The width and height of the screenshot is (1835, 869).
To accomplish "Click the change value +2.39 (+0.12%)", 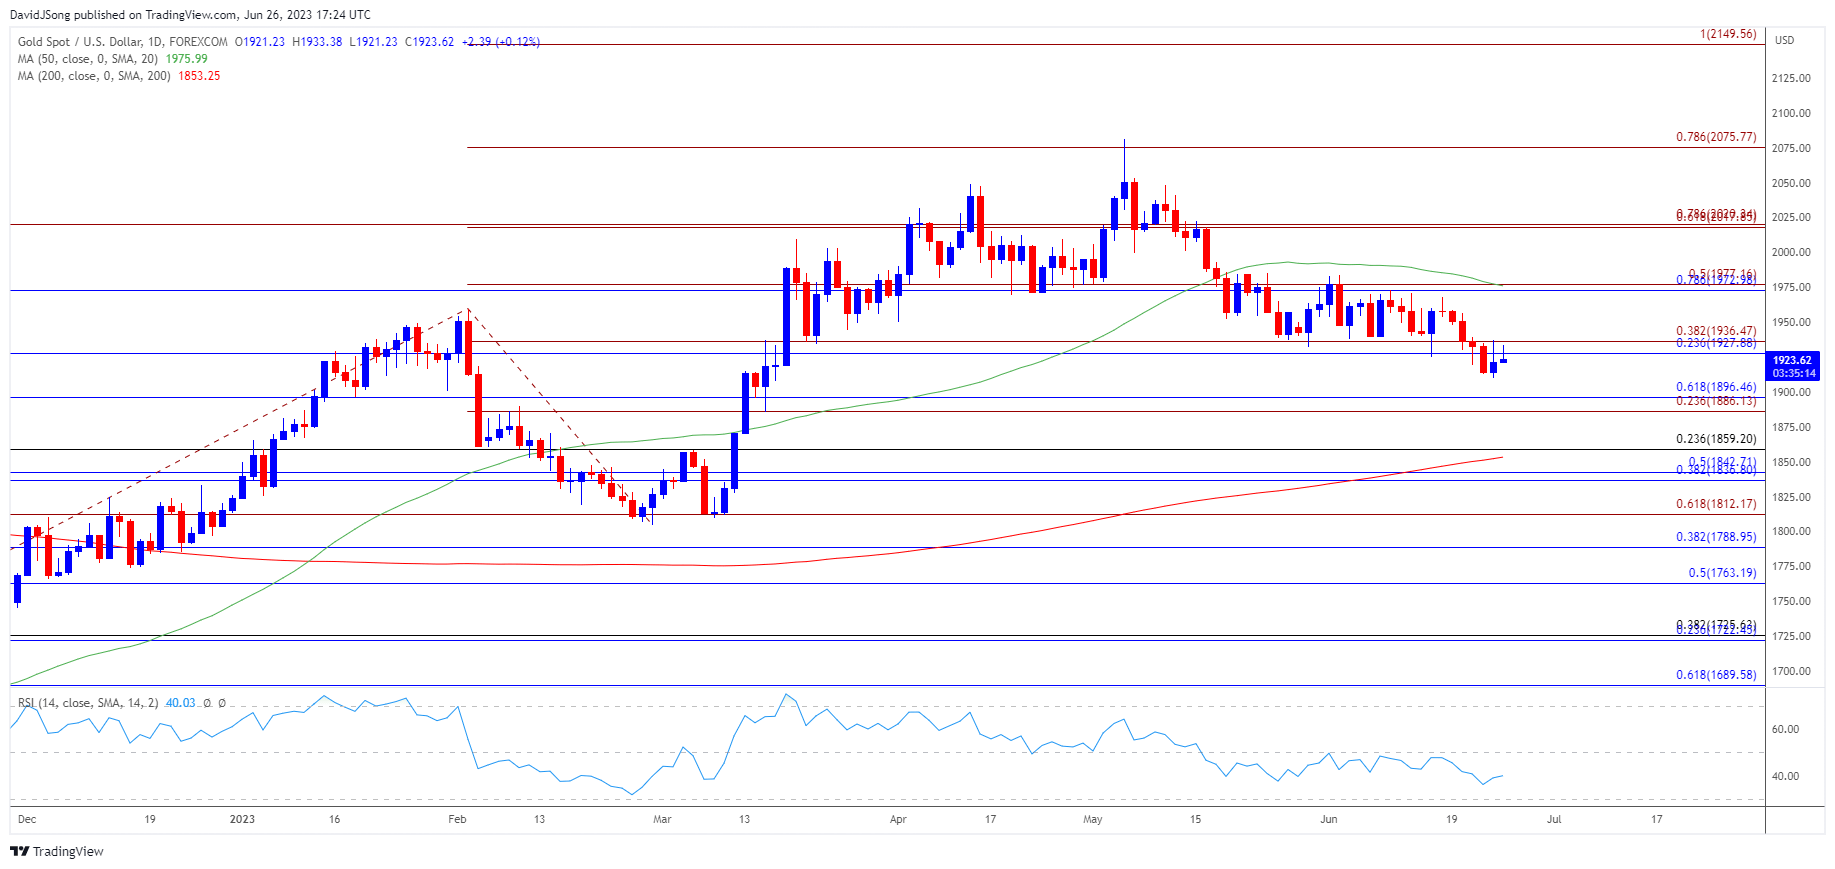I will 501,42.
